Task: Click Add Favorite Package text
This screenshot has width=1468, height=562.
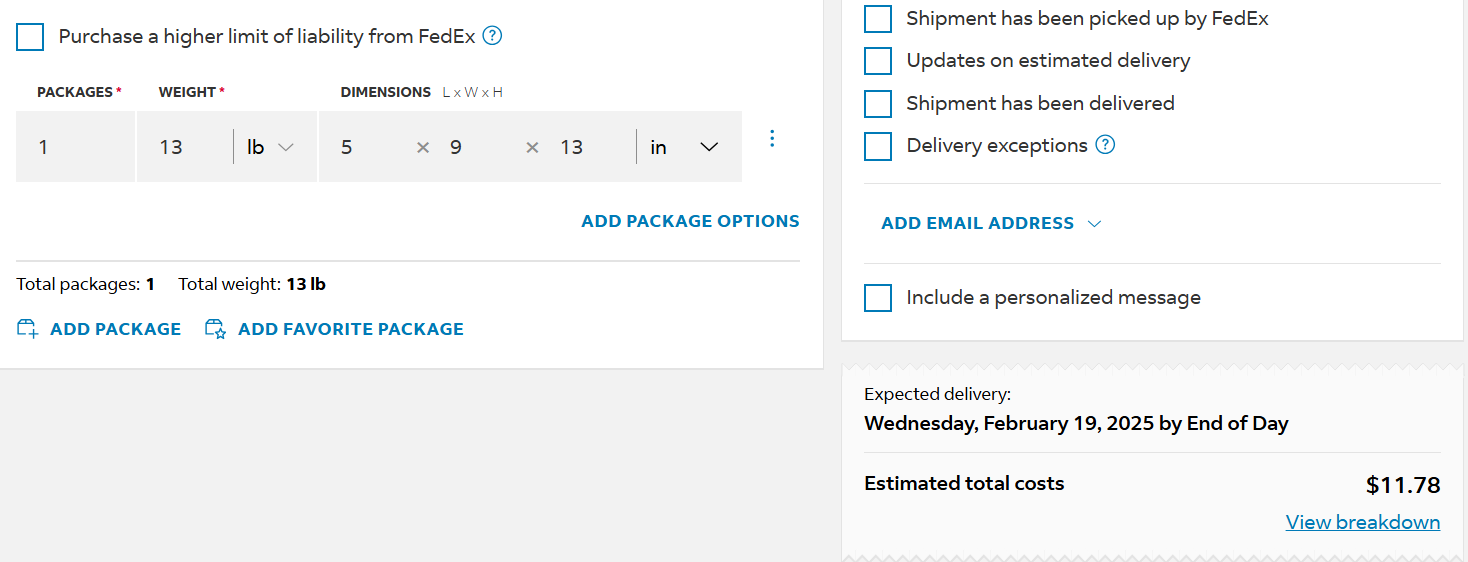Action: tap(351, 329)
